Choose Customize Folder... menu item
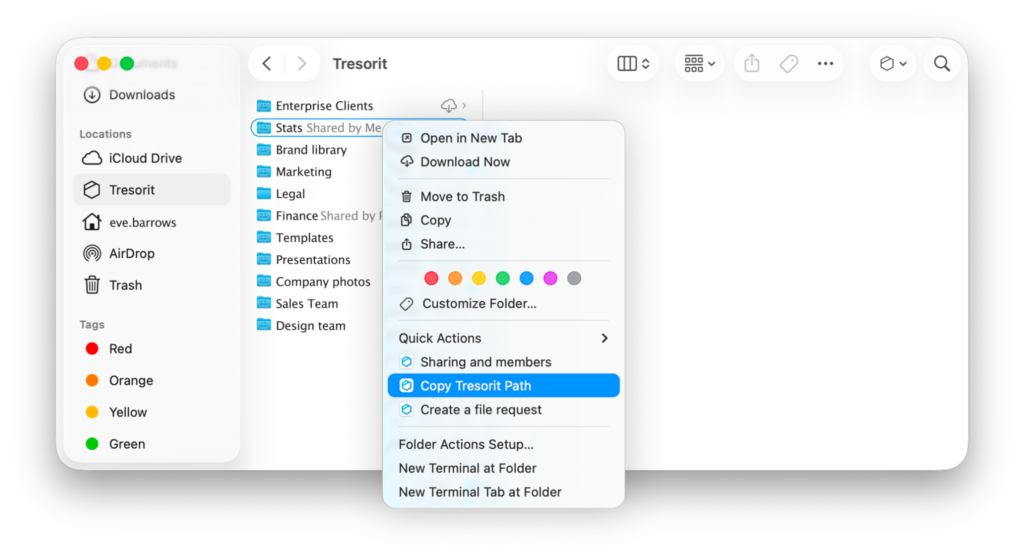 click(x=504, y=304)
